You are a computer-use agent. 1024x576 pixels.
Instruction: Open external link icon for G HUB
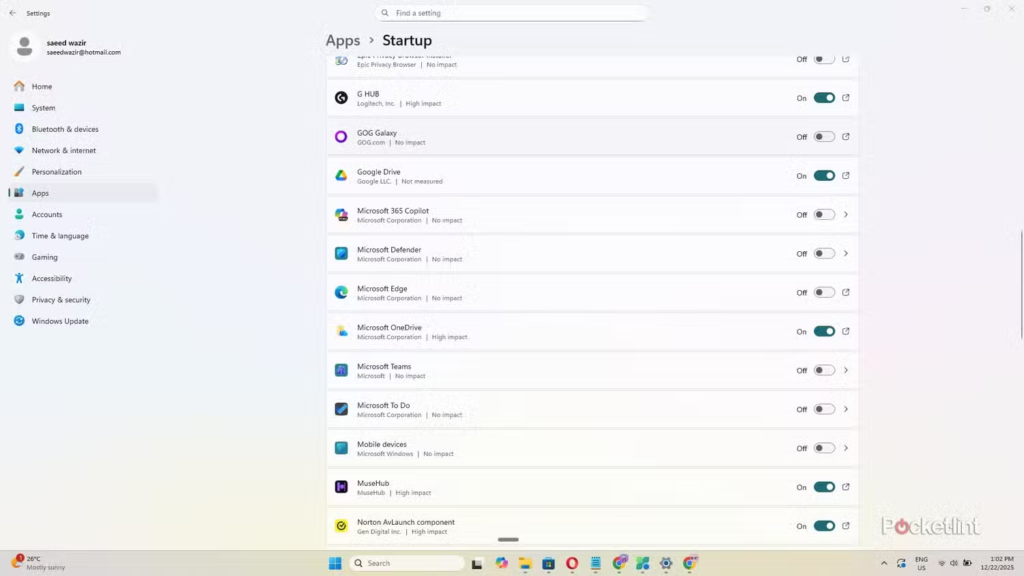(846, 98)
